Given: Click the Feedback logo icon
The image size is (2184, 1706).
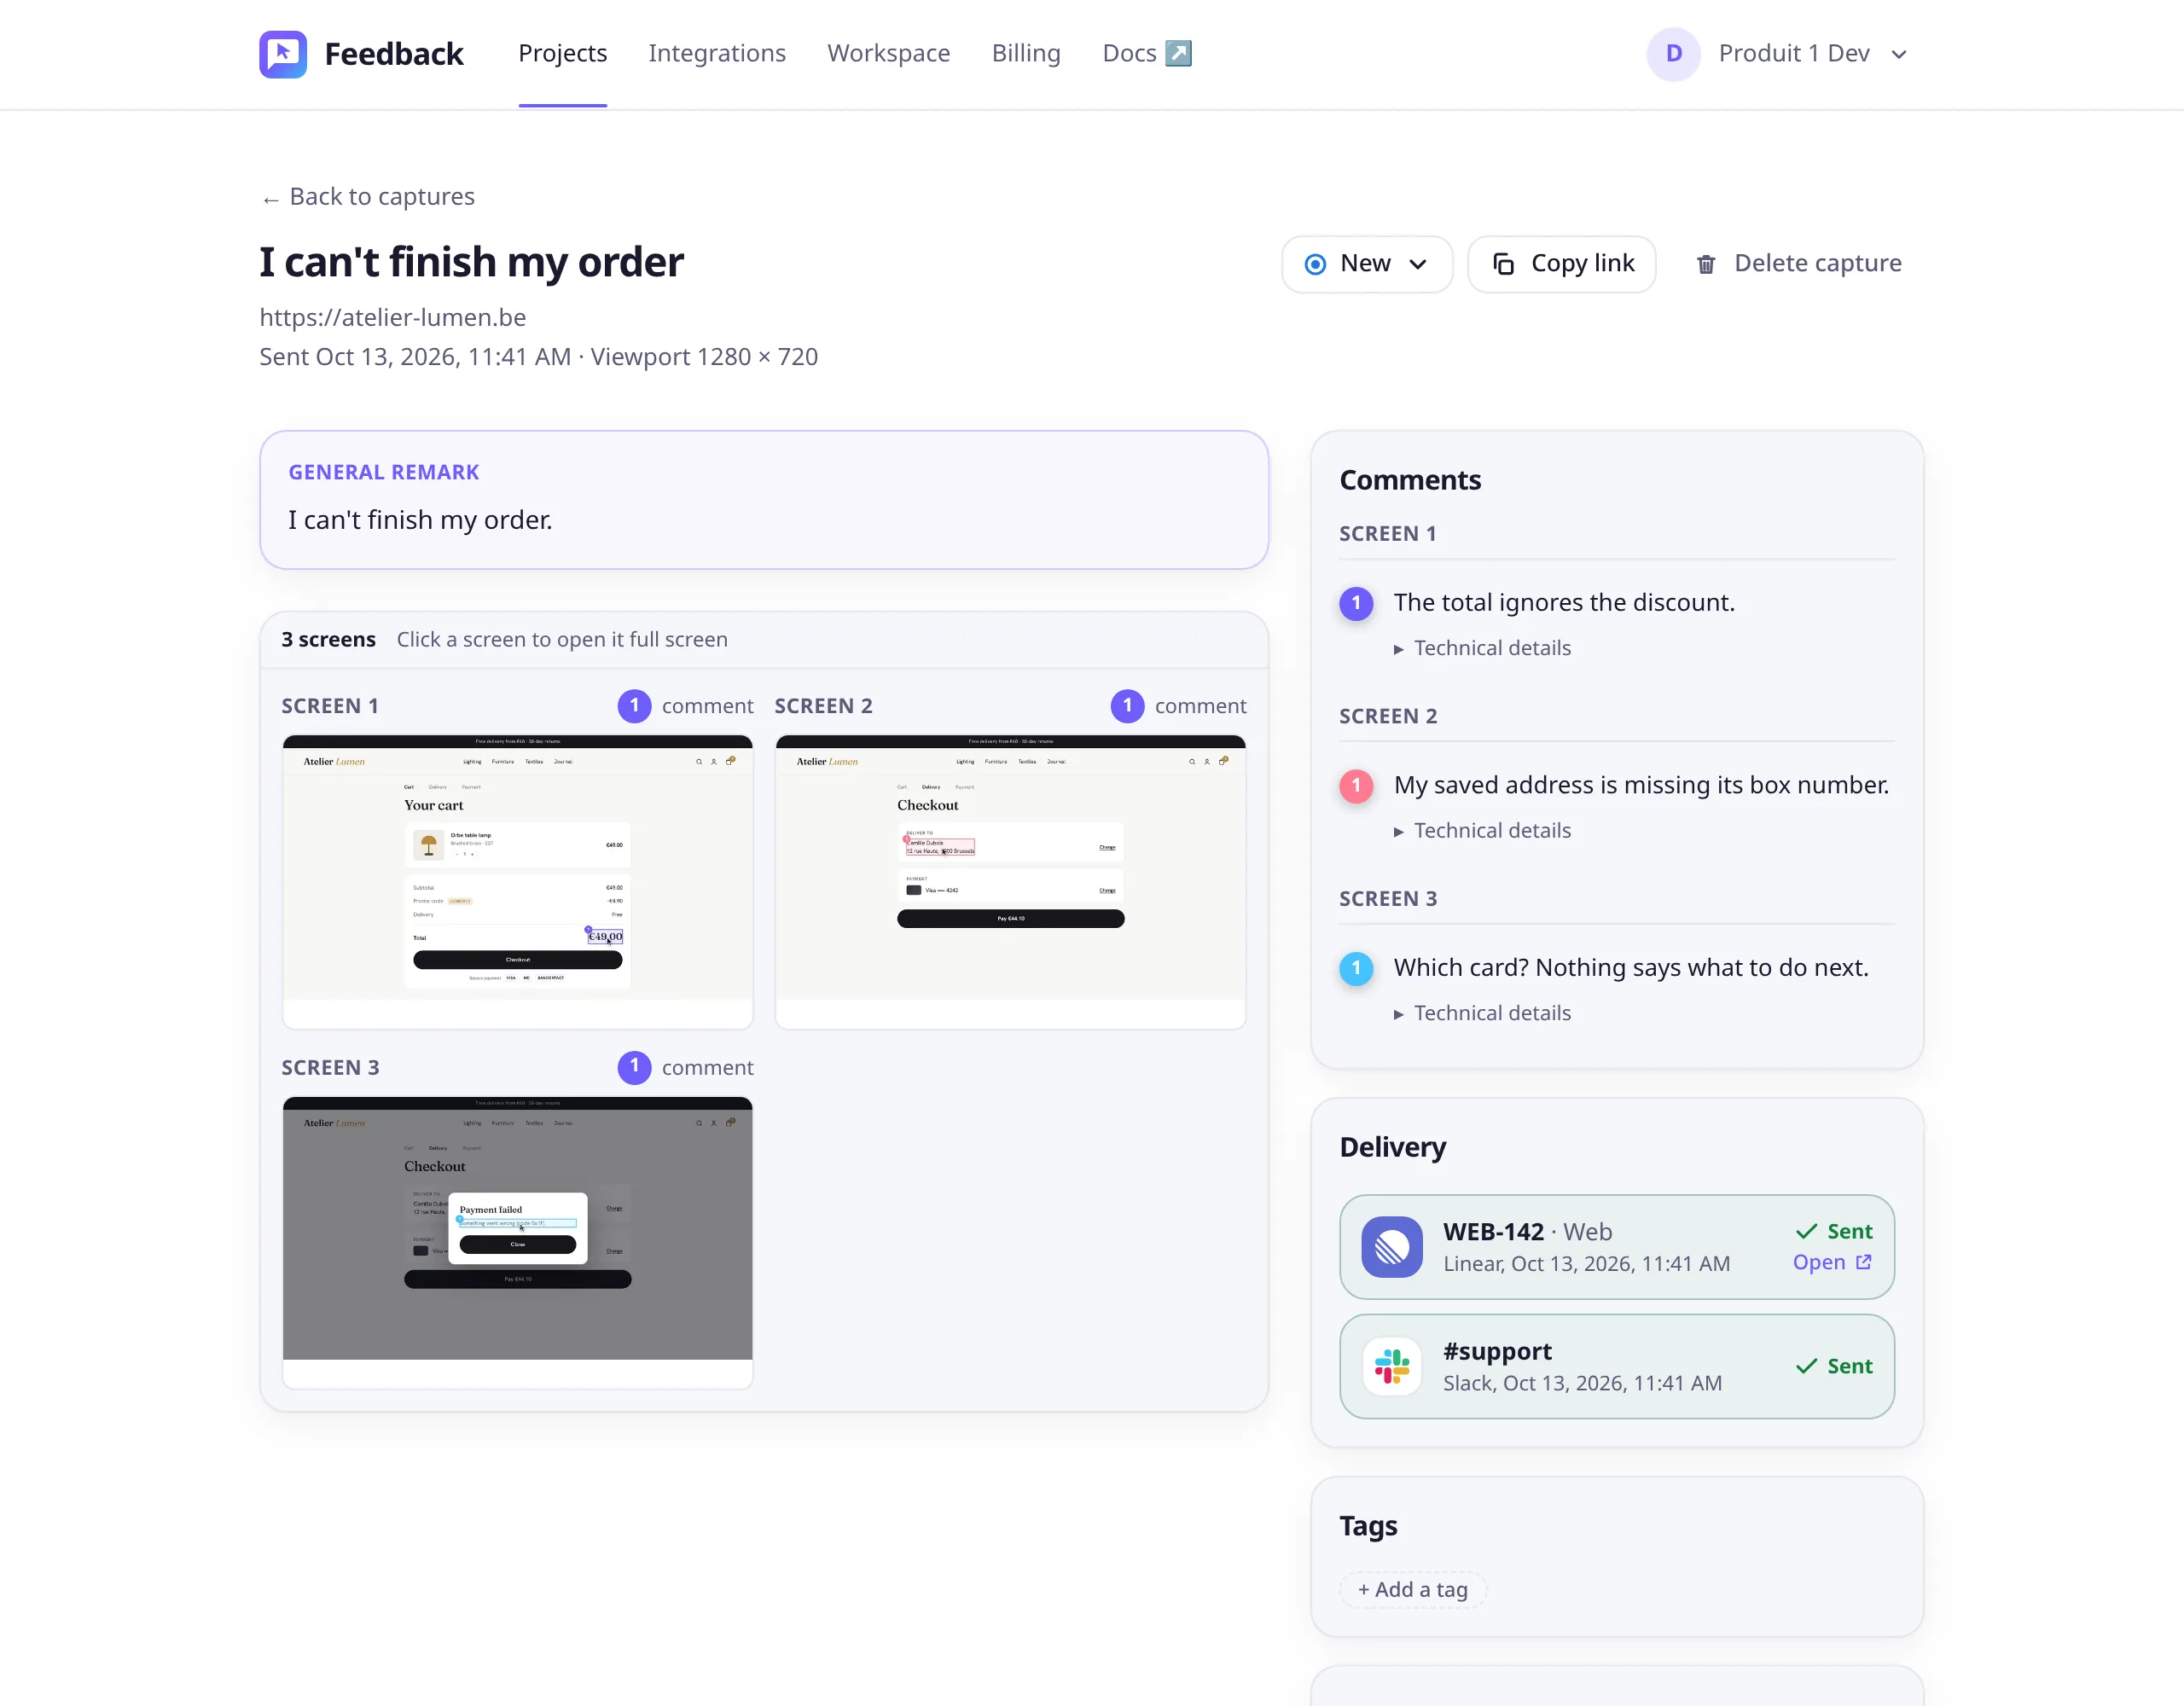Looking at the screenshot, I should click(x=283, y=54).
